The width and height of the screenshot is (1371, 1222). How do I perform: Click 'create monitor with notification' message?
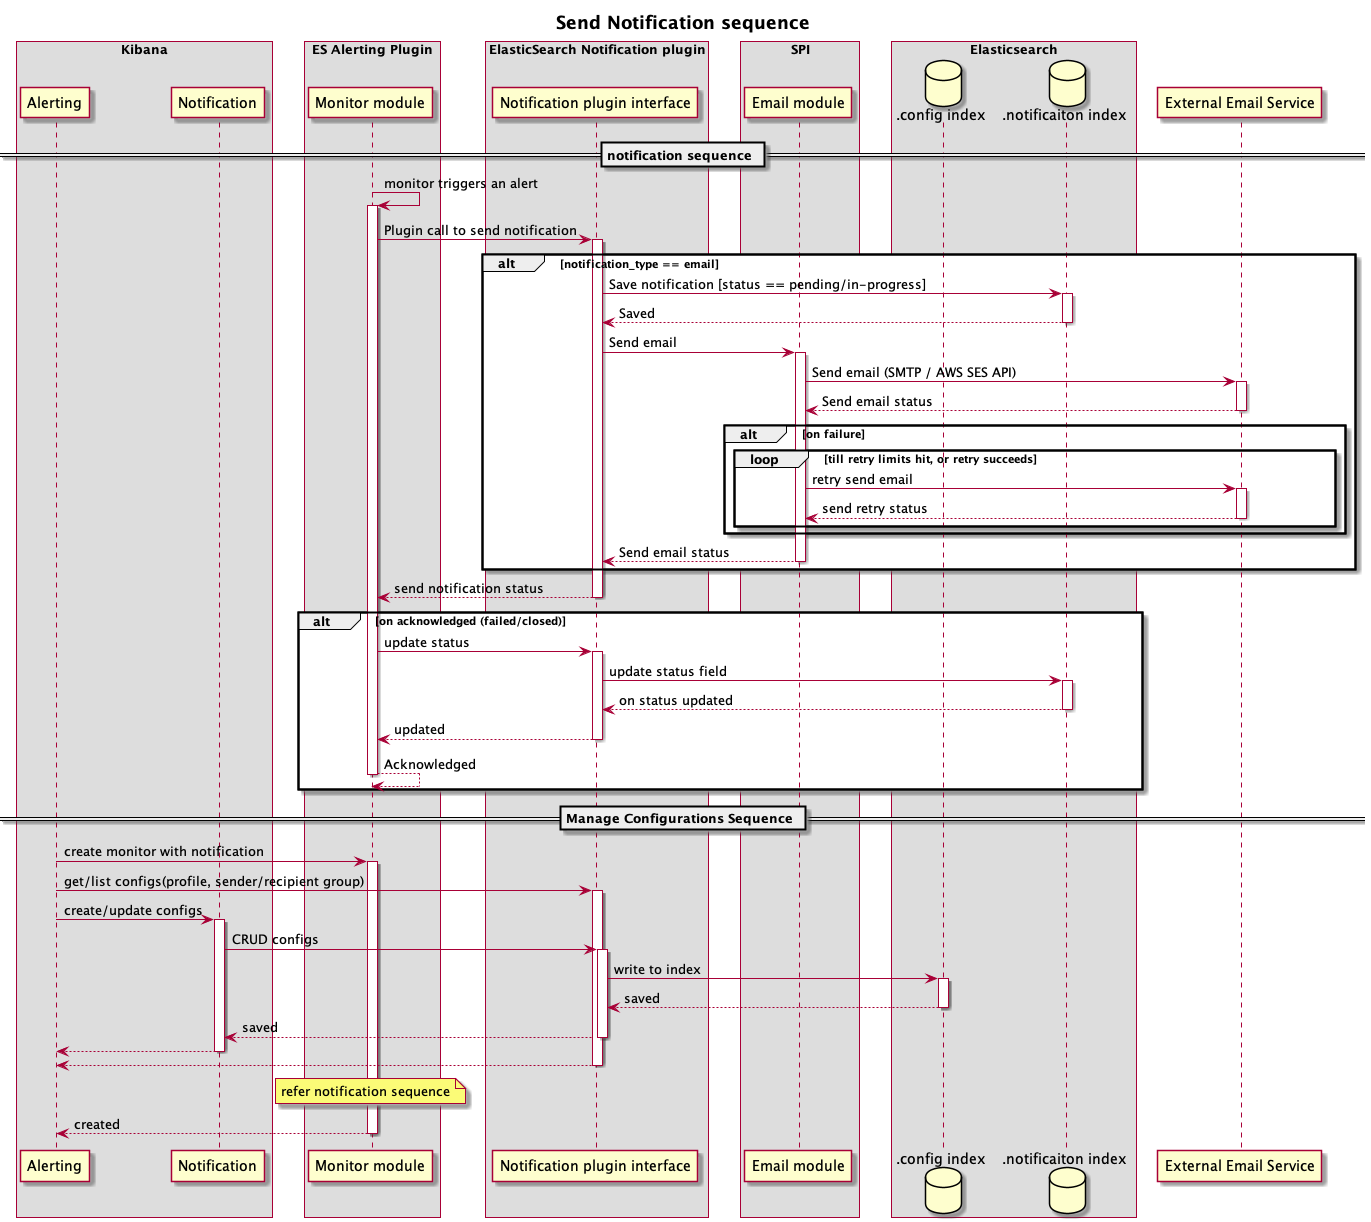[x=164, y=851]
